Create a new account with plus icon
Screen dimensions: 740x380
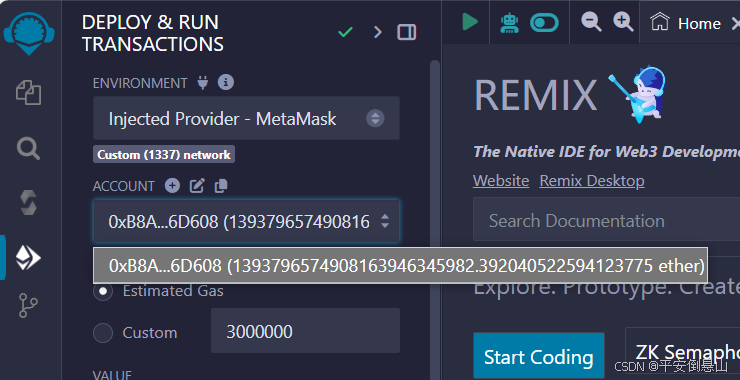tap(172, 186)
